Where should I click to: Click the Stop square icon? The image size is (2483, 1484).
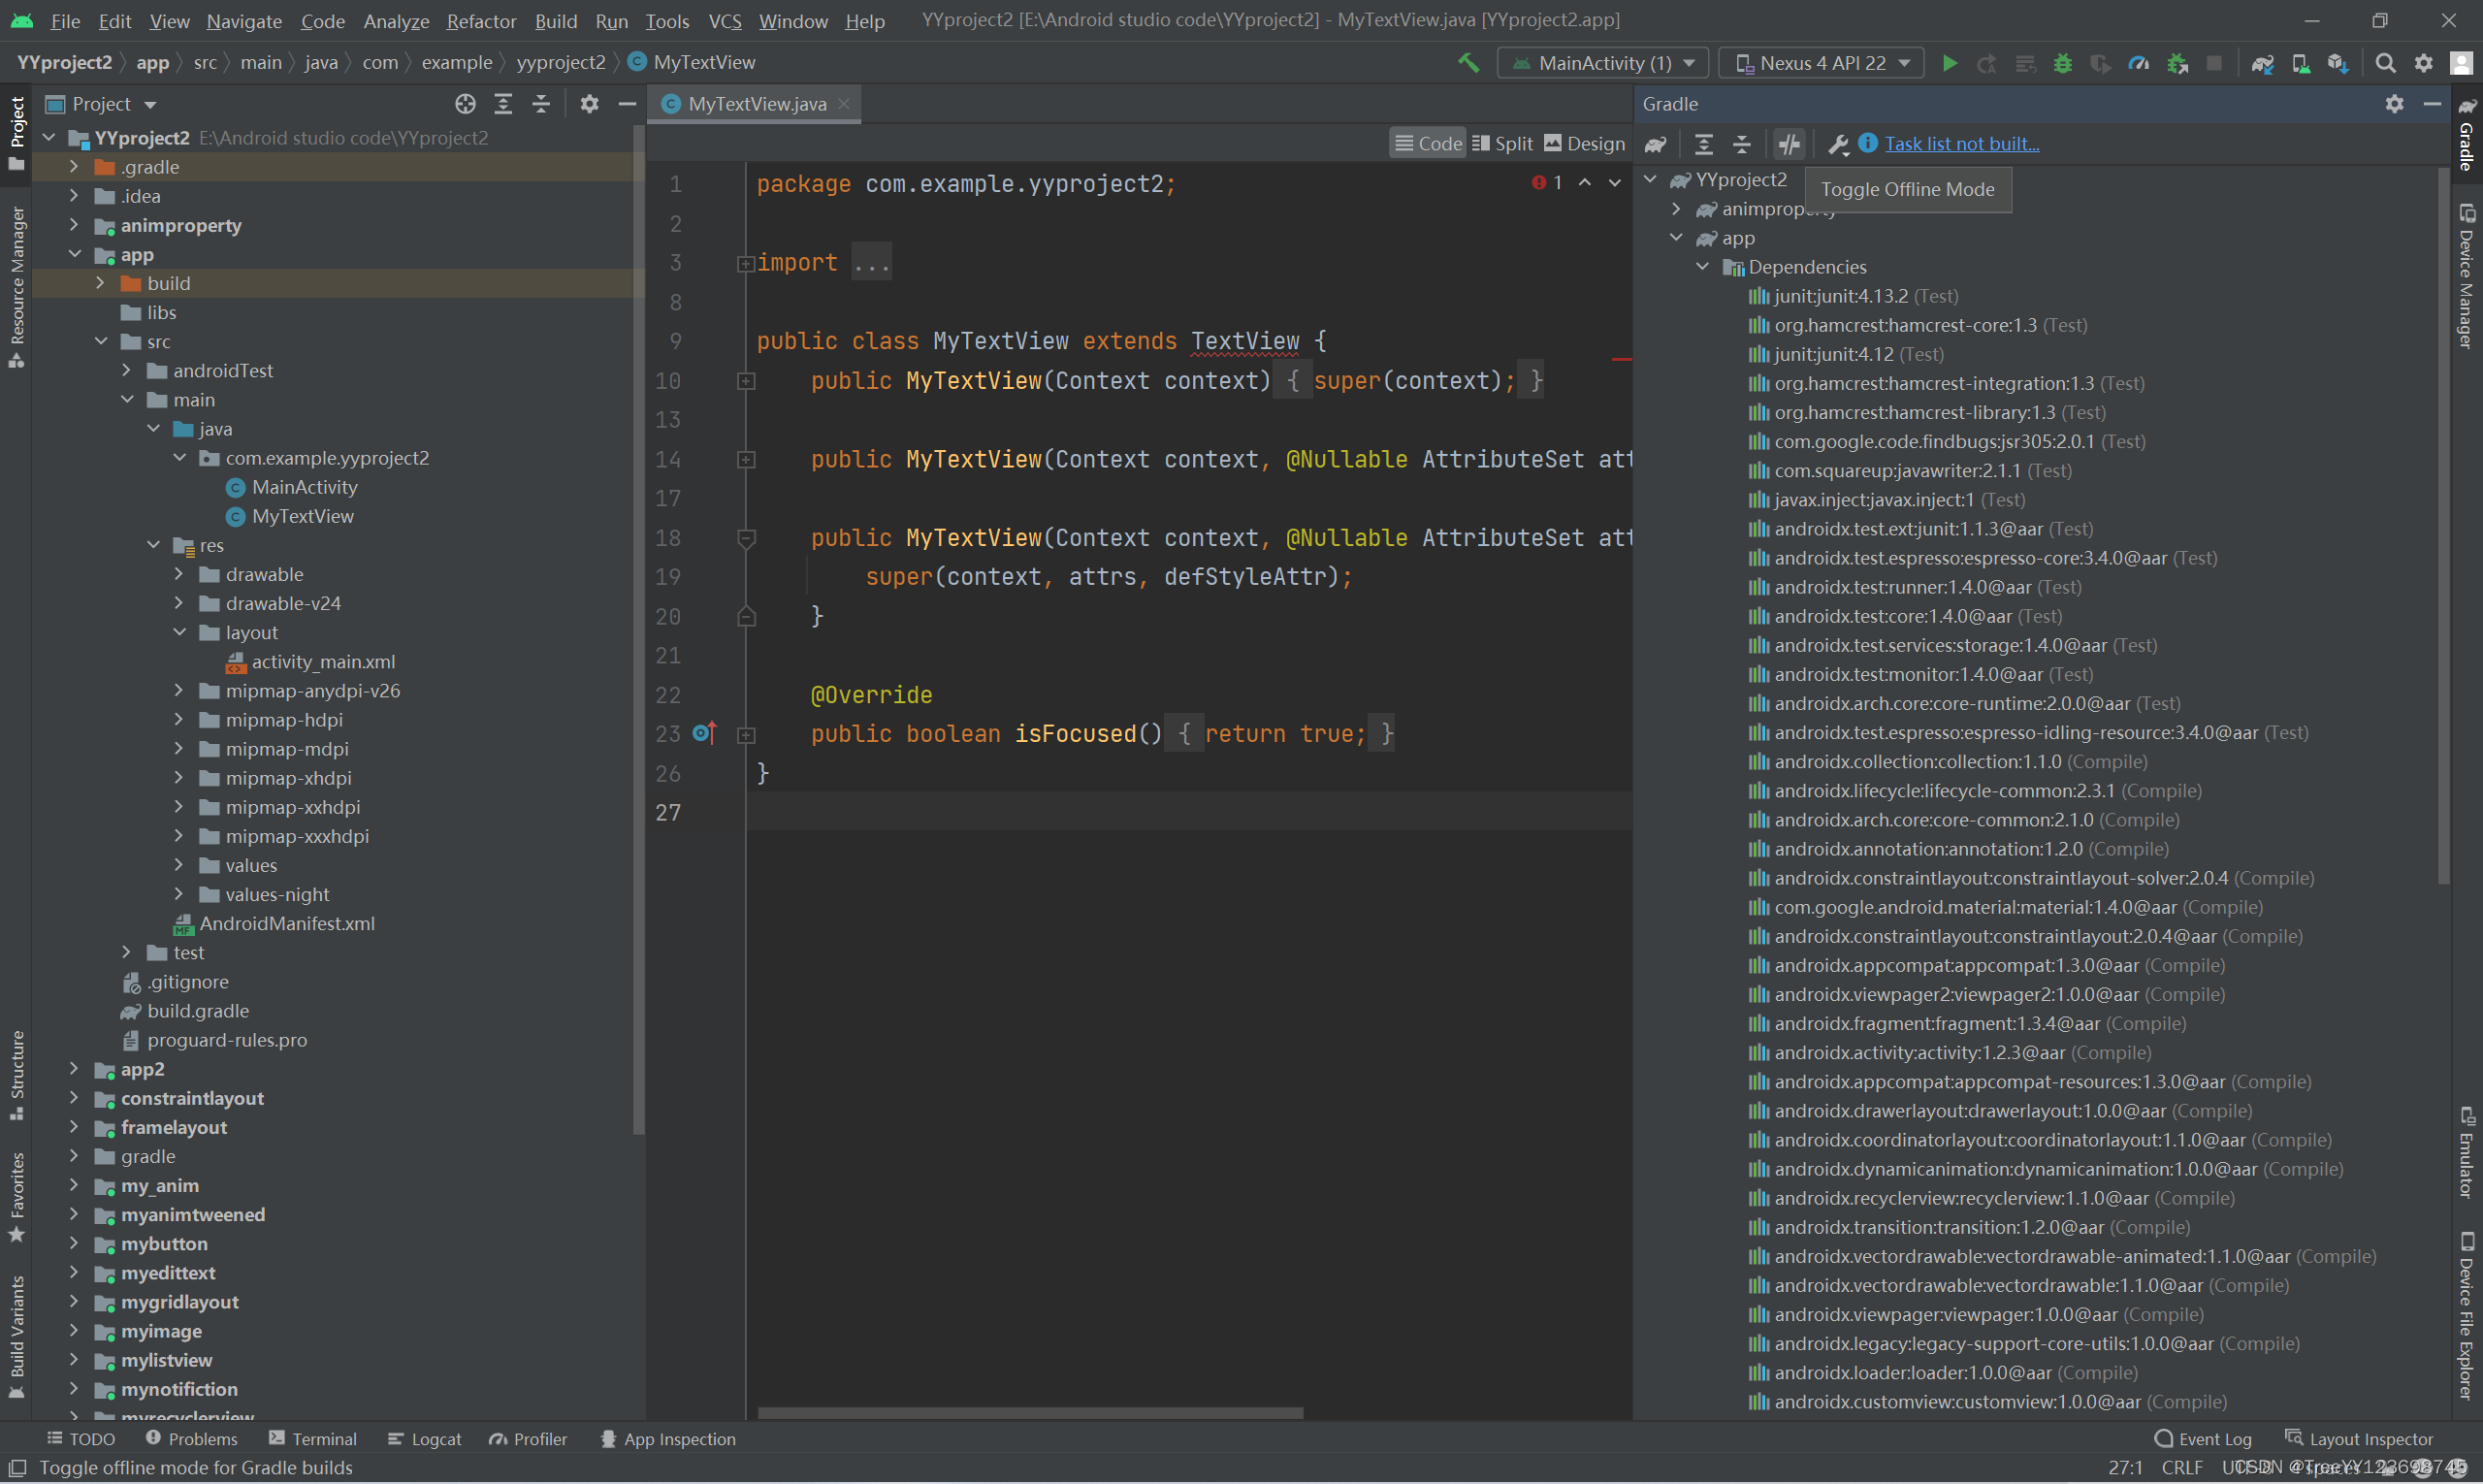[2214, 63]
